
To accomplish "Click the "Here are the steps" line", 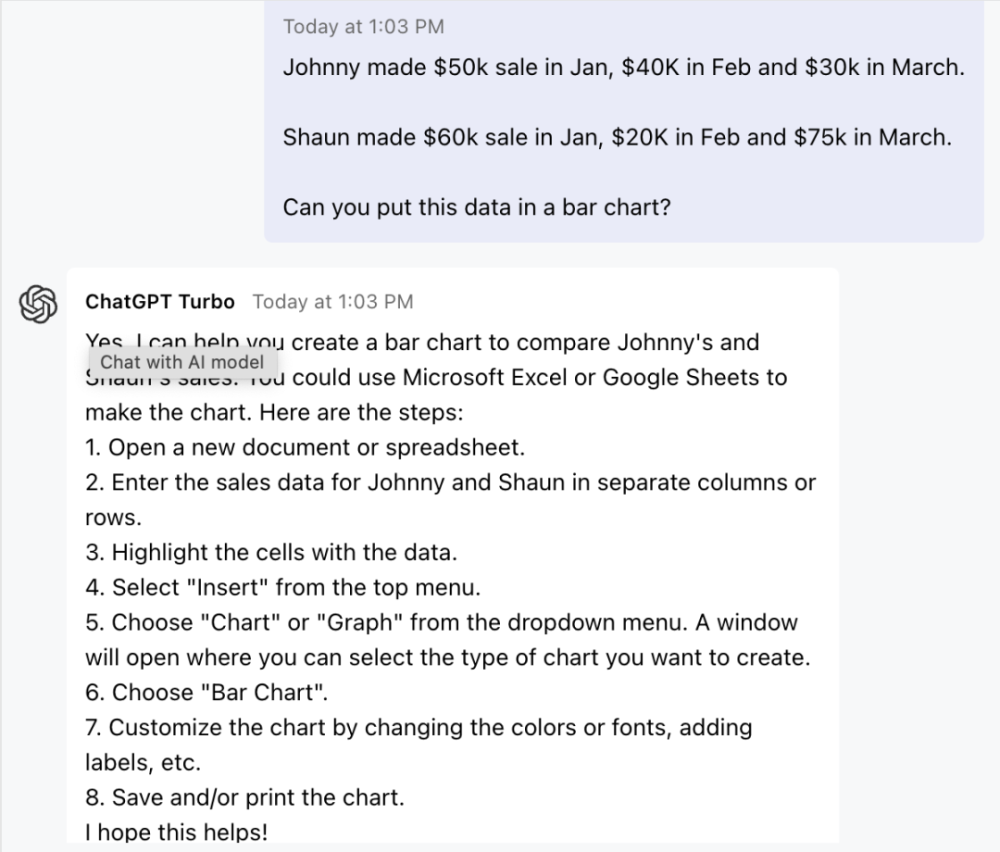I will [271, 413].
